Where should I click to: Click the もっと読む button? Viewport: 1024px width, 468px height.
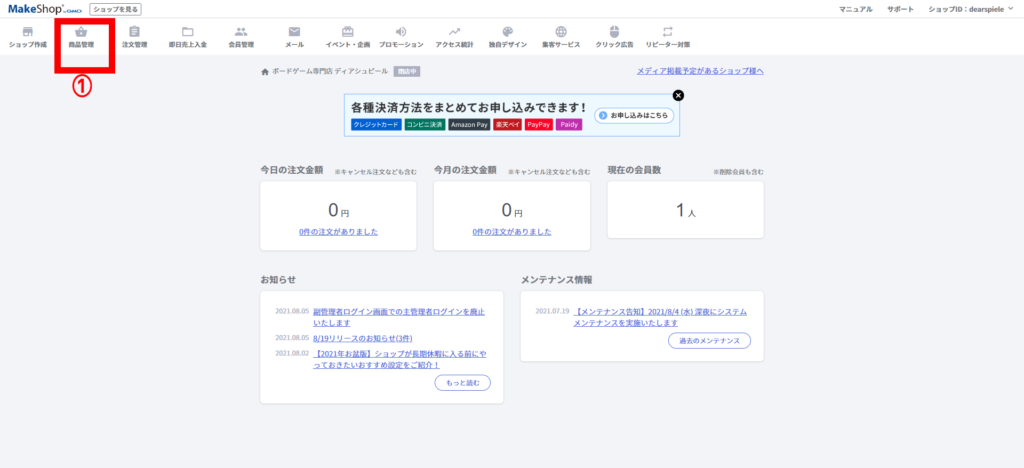click(x=462, y=383)
